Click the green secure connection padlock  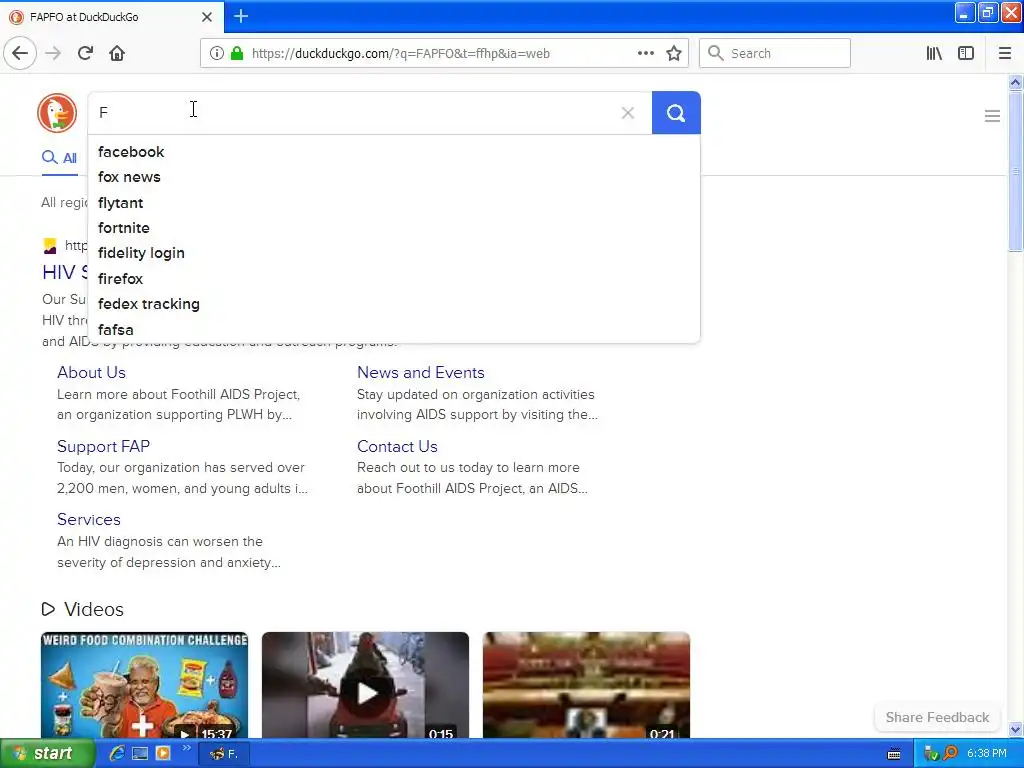236,54
